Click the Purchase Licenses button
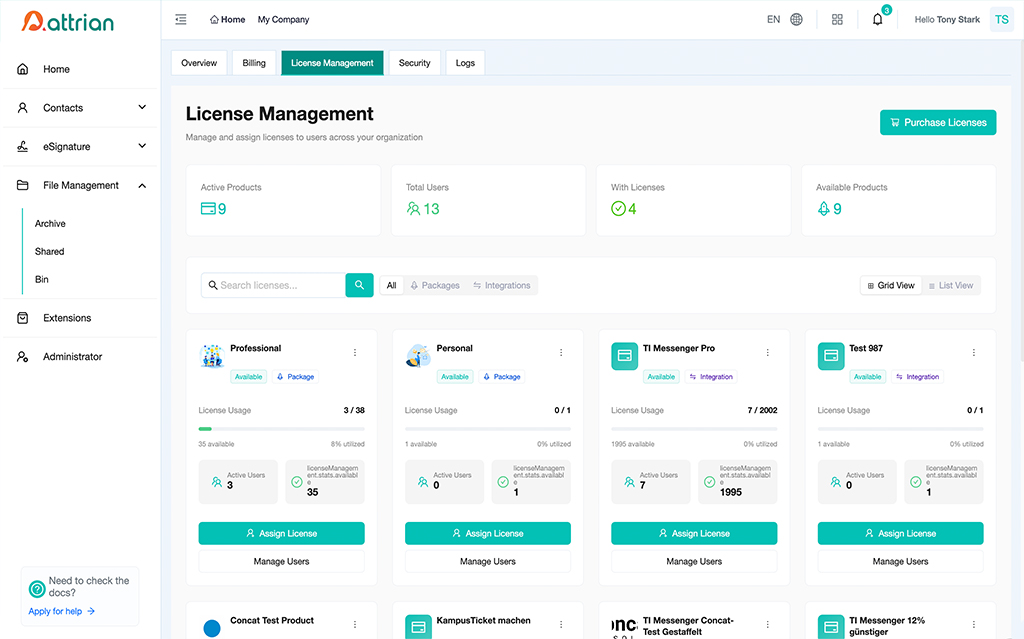Image resolution: width=1024 pixels, height=639 pixels. [x=937, y=122]
